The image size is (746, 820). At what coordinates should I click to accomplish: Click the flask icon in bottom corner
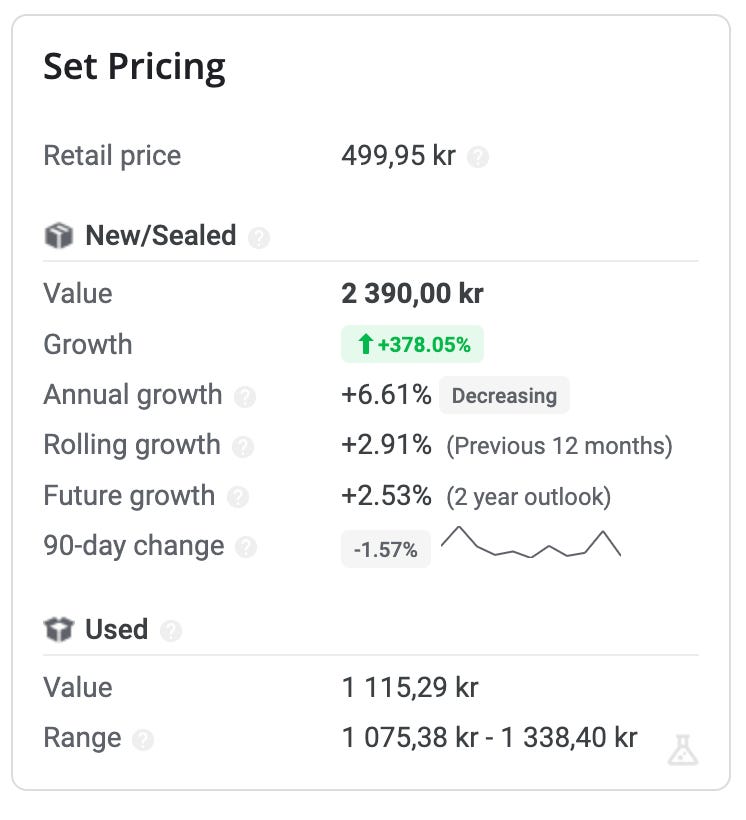683,749
